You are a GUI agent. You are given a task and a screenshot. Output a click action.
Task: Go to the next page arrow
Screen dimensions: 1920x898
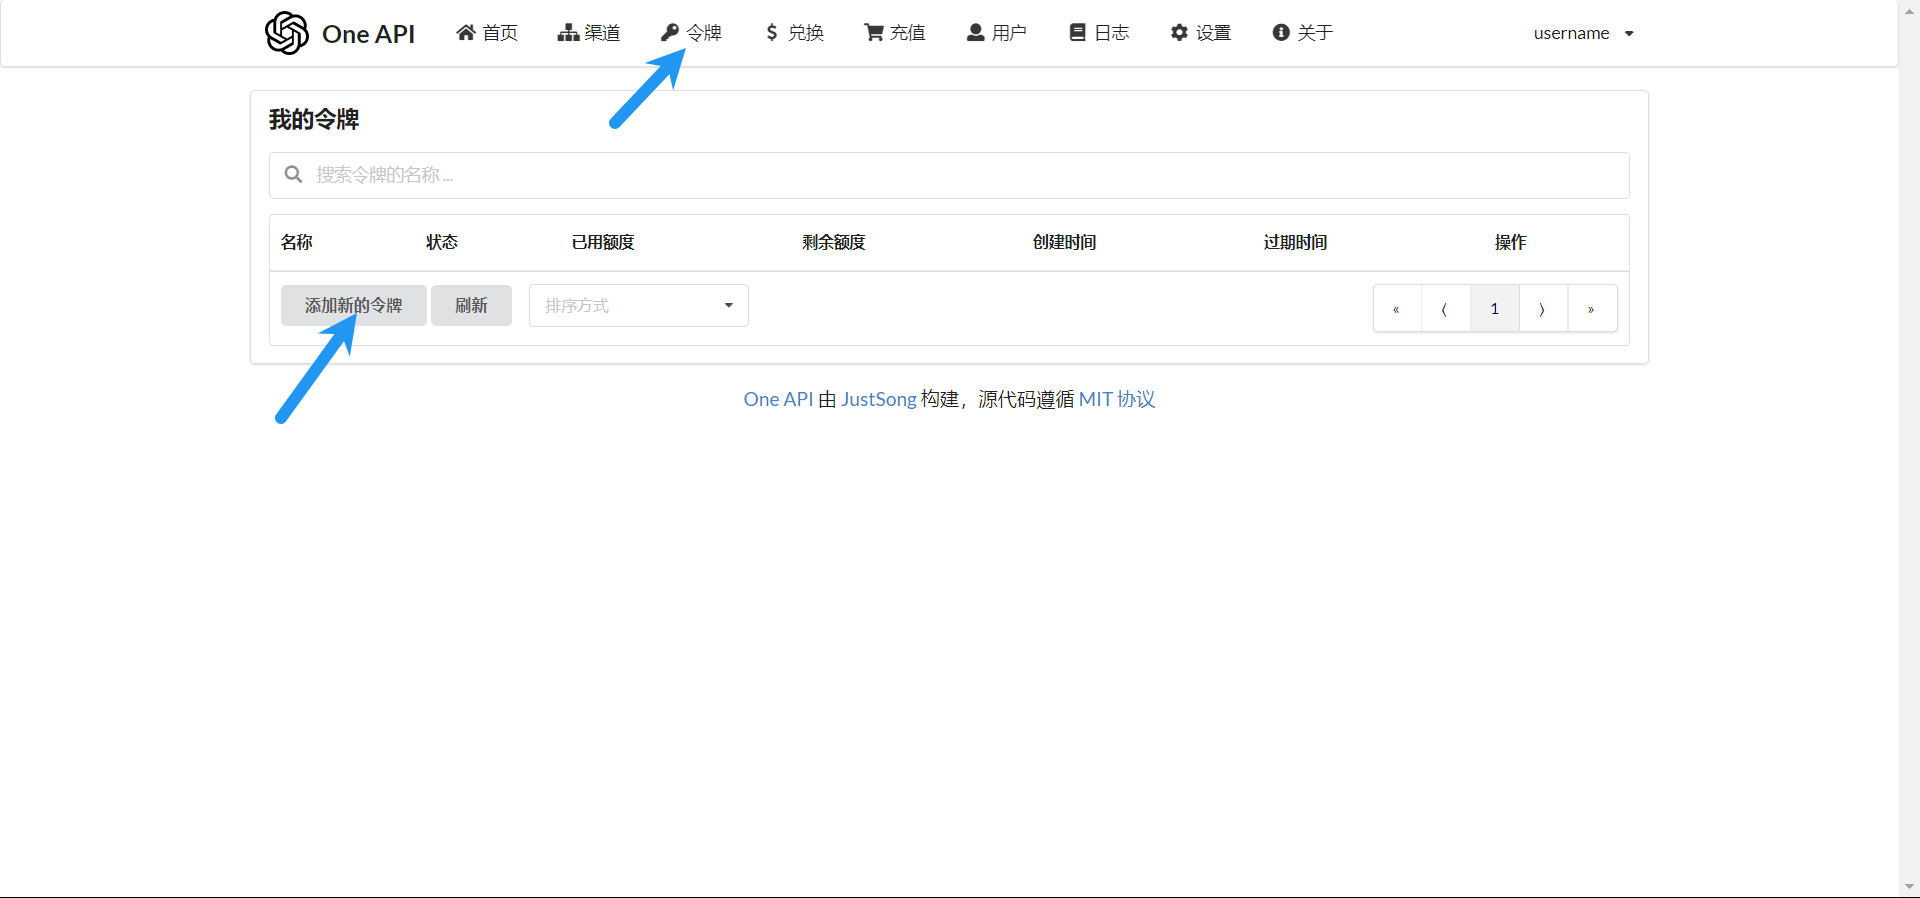(x=1542, y=309)
